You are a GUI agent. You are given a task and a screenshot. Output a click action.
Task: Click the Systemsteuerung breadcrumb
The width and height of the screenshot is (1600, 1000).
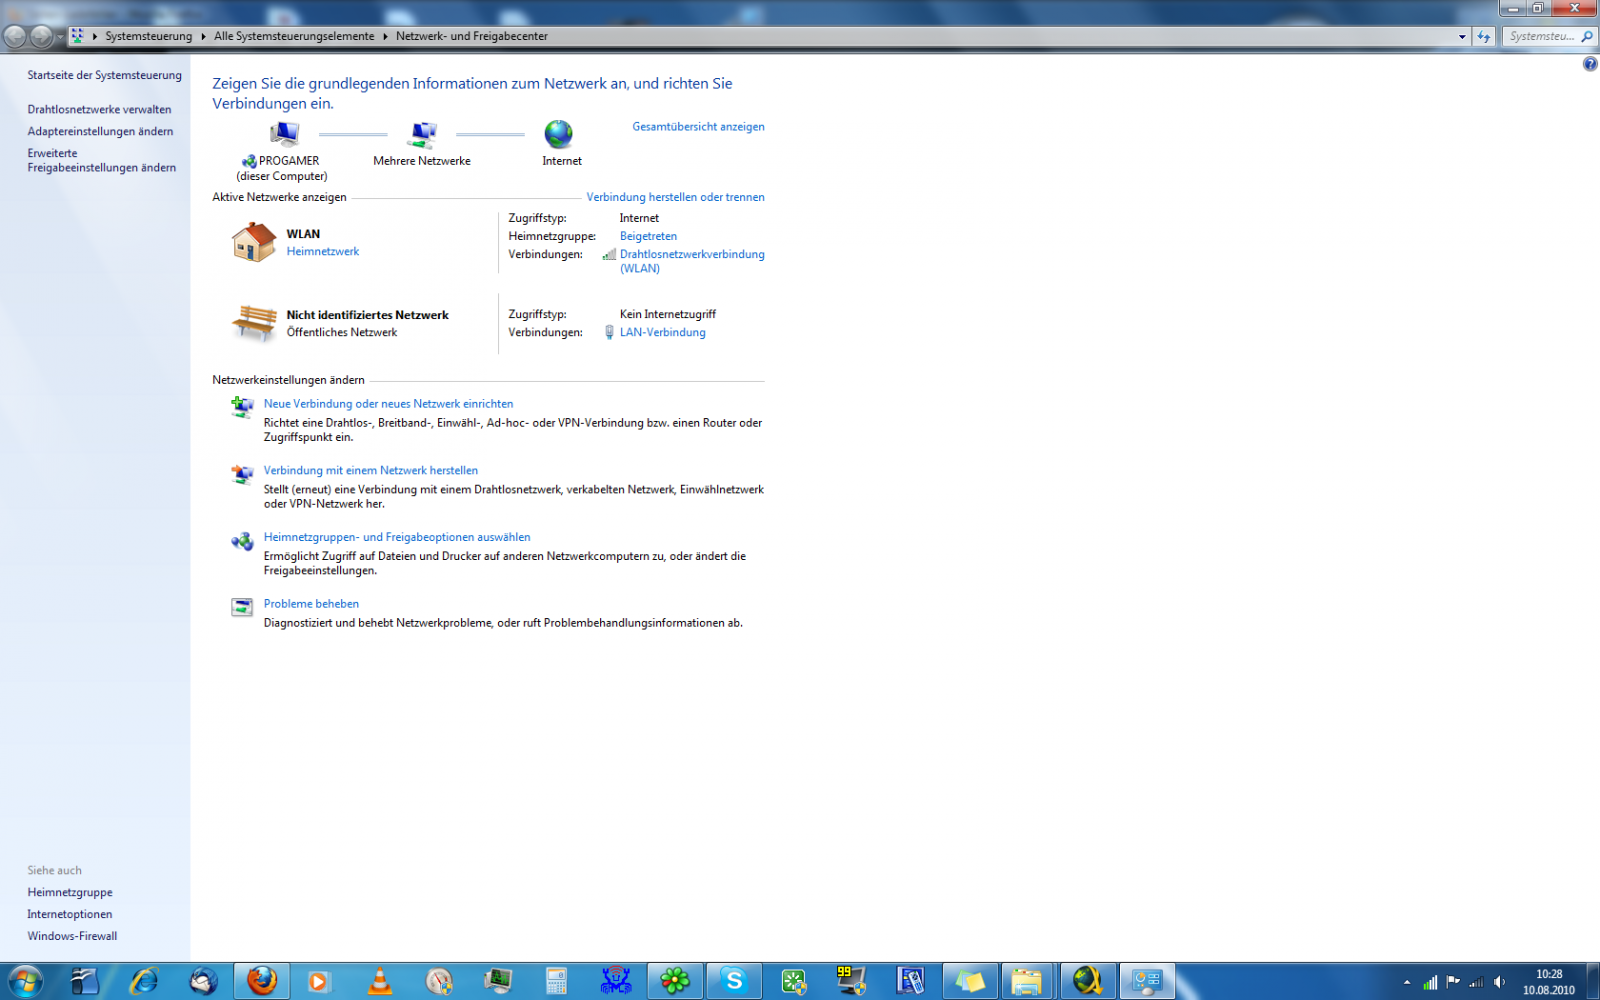tap(148, 36)
